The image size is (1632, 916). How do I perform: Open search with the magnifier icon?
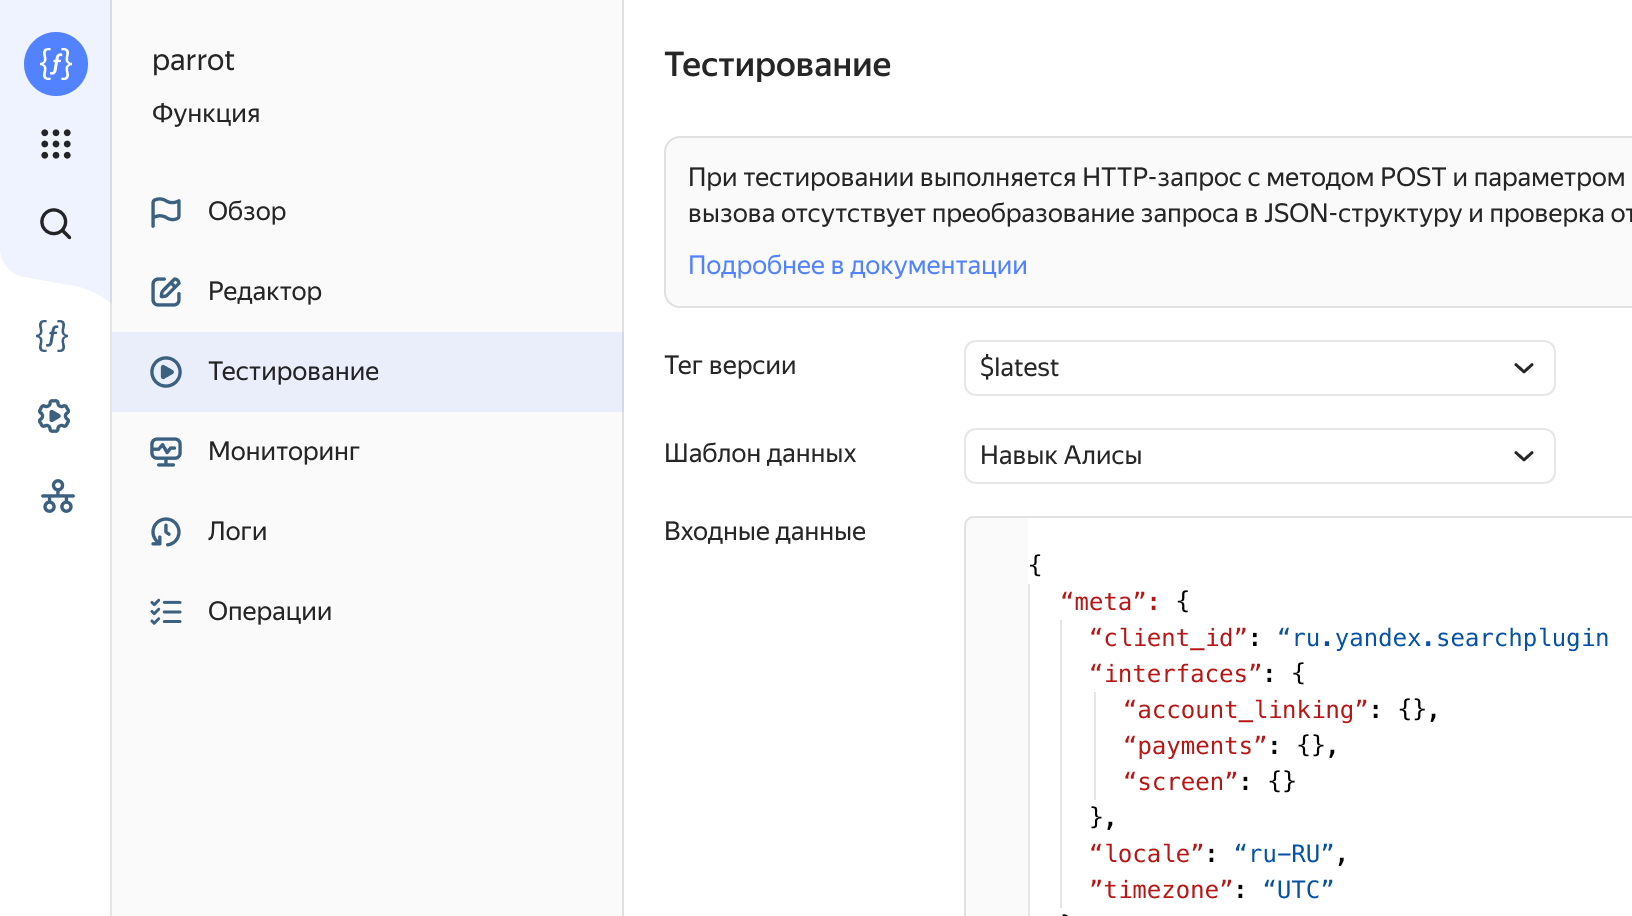pos(56,224)
